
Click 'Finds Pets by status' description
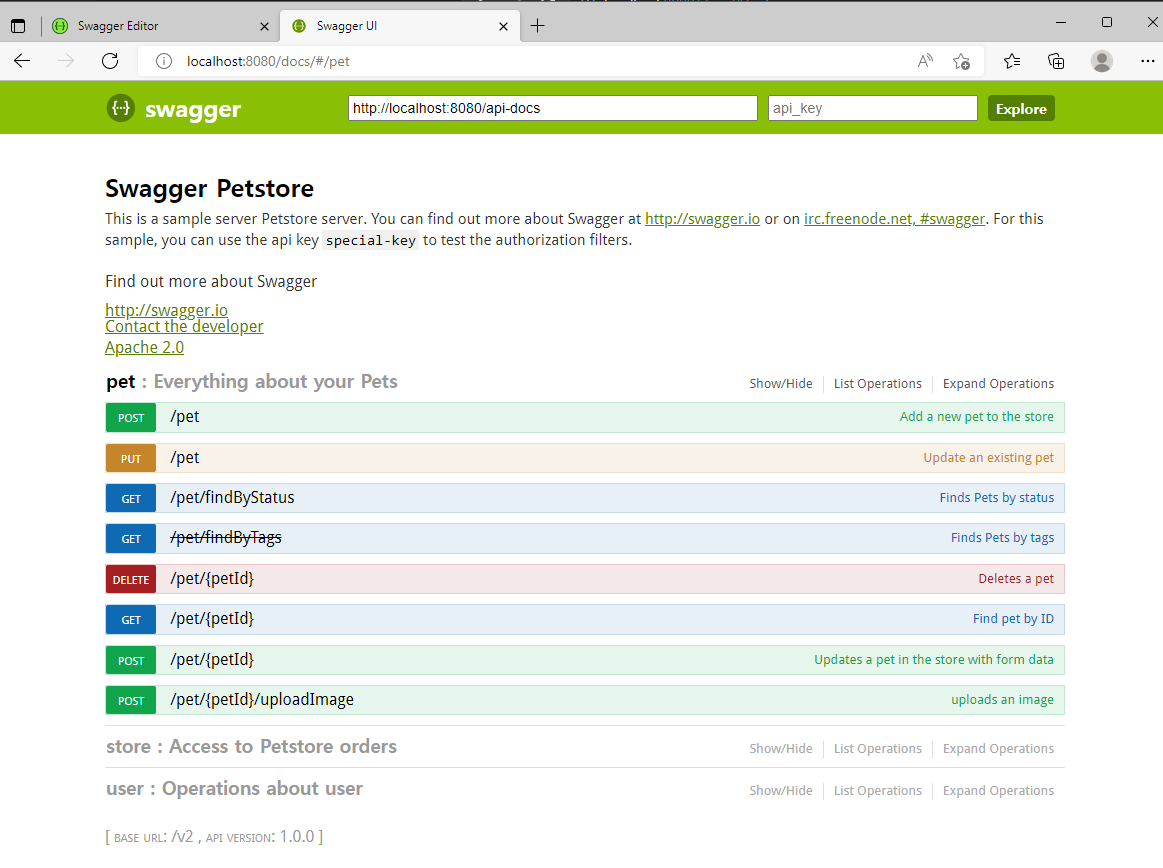click(996, 498)
